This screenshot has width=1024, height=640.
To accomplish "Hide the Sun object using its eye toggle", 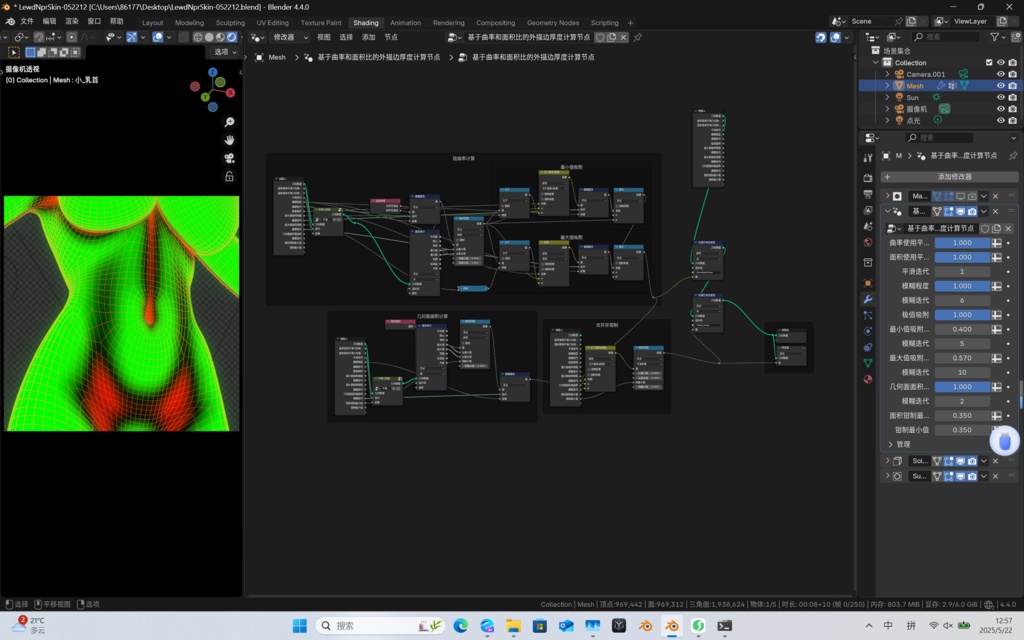I will tap(1000, 97).
